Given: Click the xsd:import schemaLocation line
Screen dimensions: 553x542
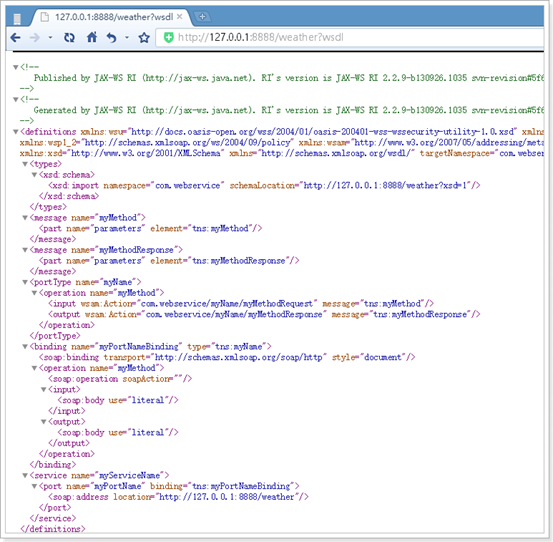Looking at the screenshot, I should pyautogui.click(x=264, y=185).
